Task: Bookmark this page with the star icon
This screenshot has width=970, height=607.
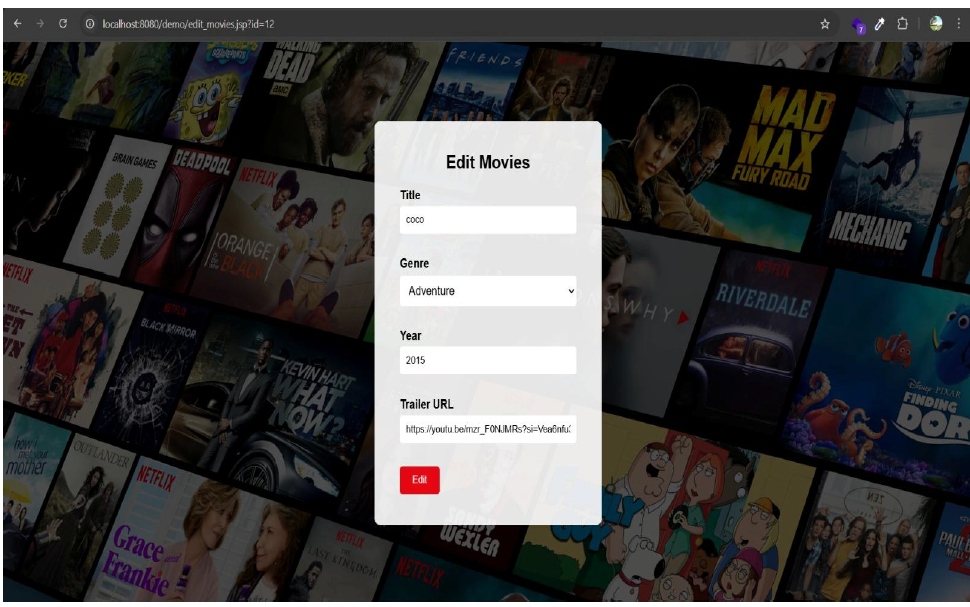Action: pos(825,24)
